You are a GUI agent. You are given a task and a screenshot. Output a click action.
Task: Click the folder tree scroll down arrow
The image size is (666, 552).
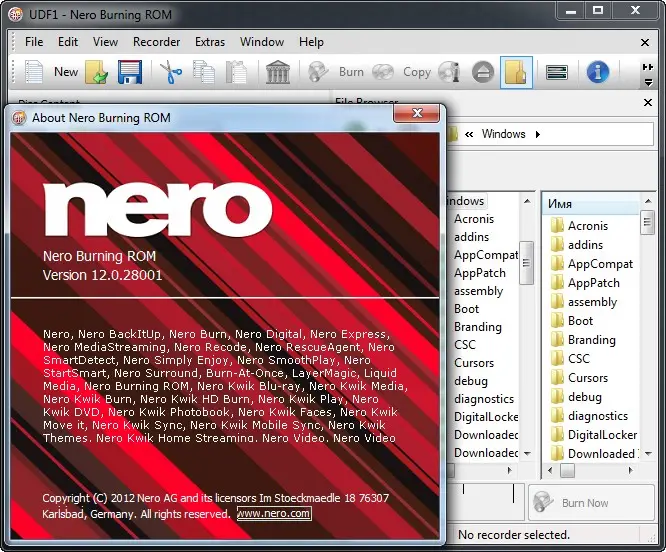click(527, 453)
